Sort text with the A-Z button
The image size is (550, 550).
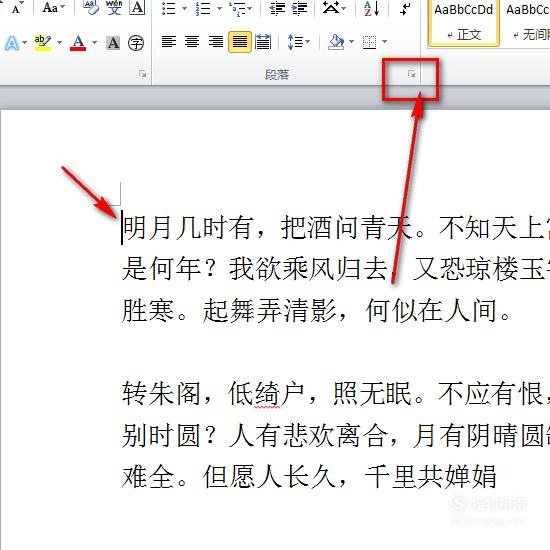click(x=371, y=8)
